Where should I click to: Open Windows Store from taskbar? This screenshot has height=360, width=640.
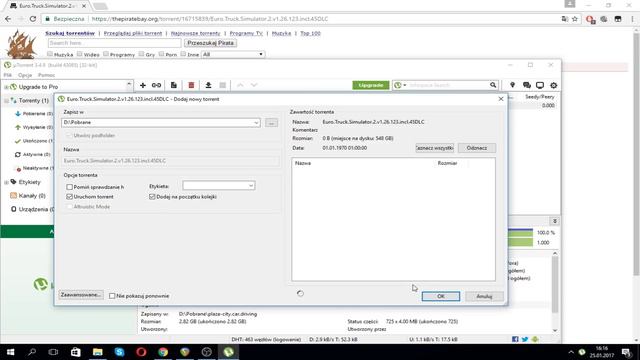76,352
